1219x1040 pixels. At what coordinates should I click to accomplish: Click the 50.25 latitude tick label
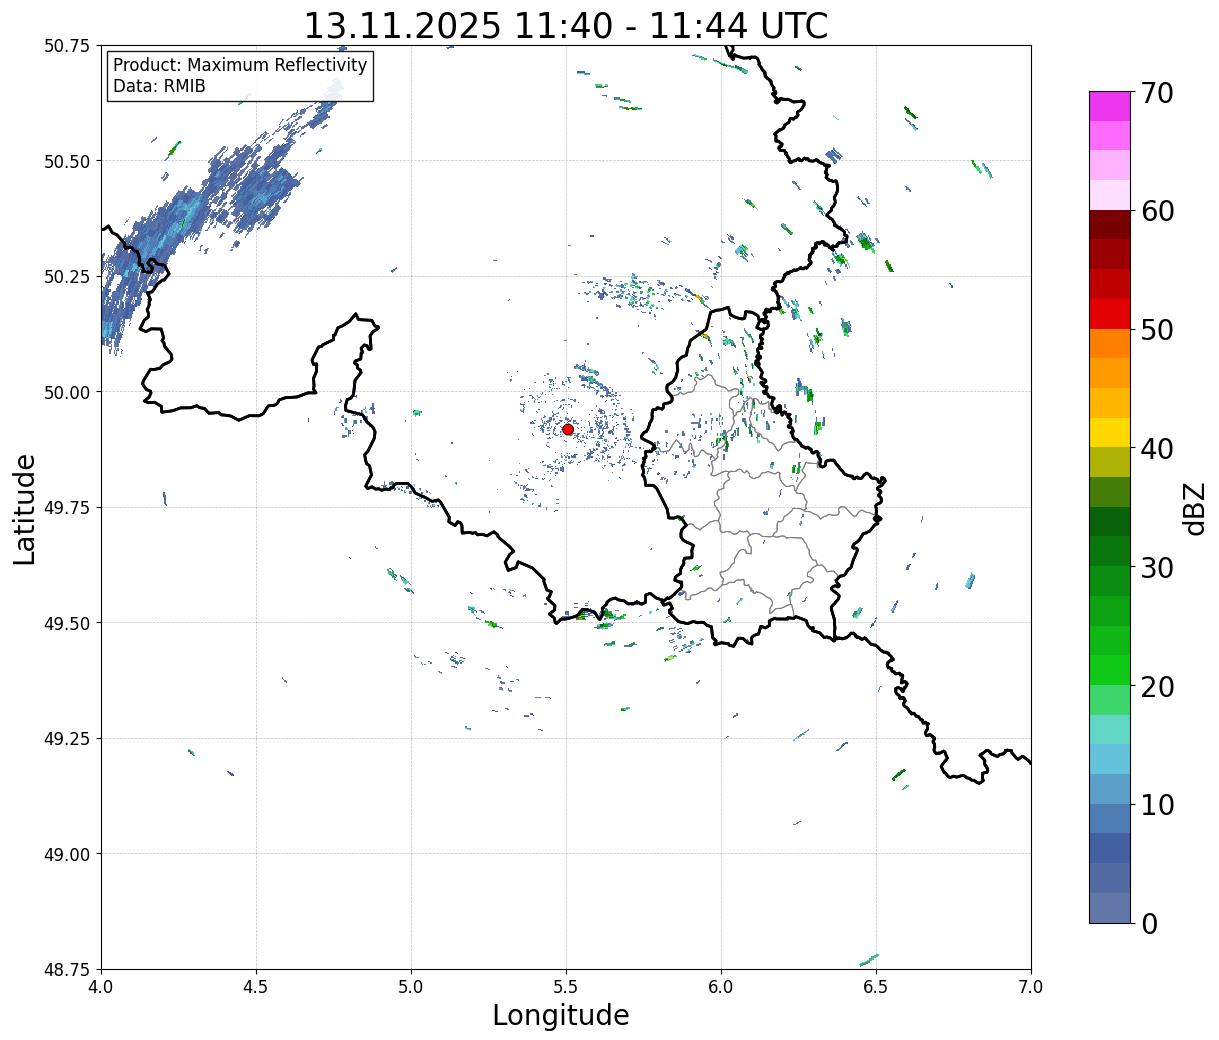pos(67,277)
